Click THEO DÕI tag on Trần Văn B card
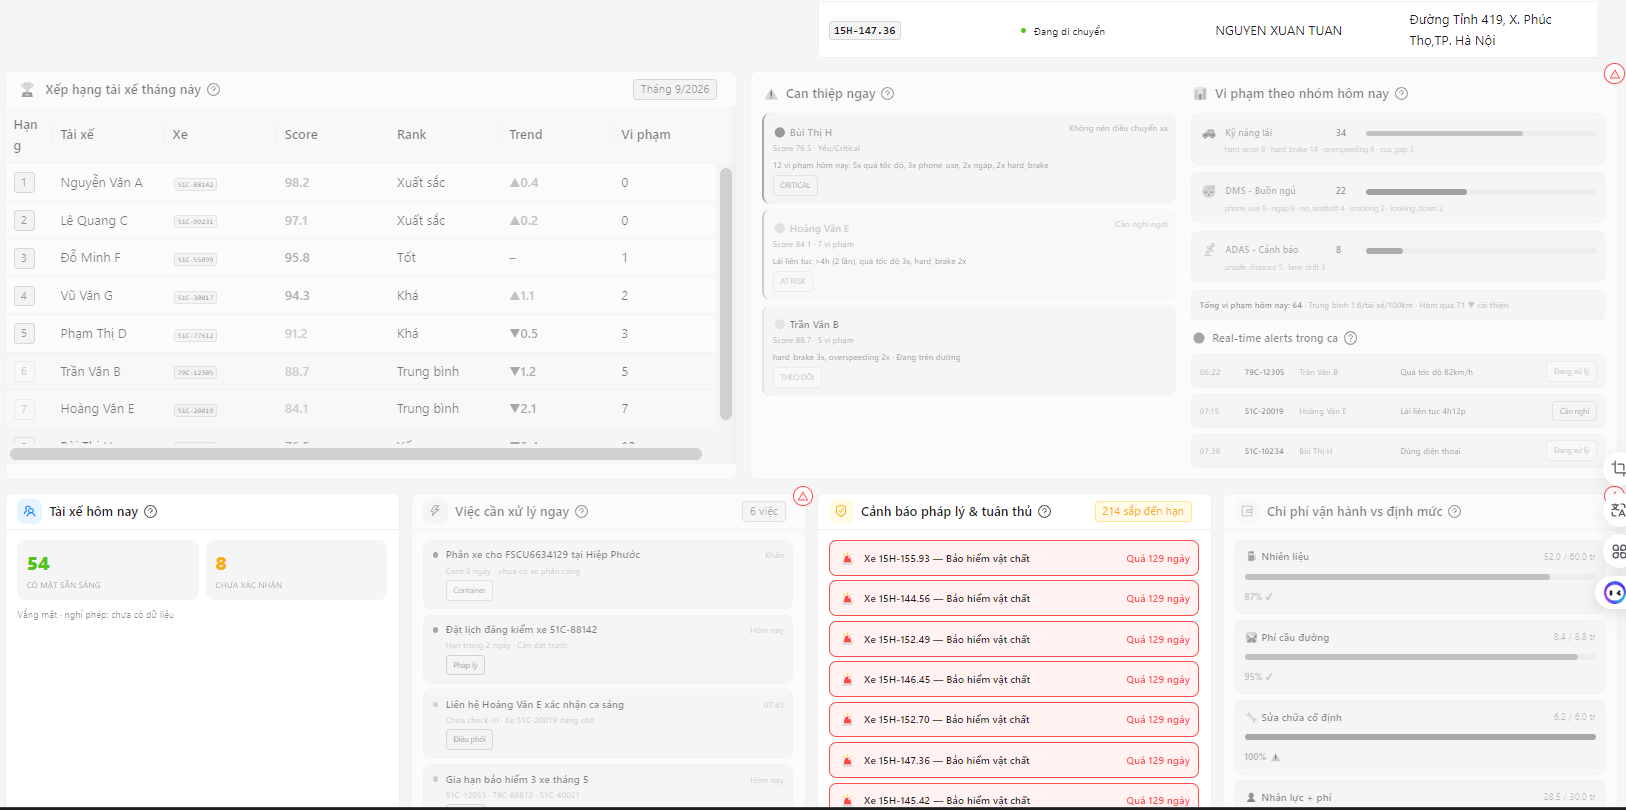This screenshot has height=810, width=1626. point(797,377)
